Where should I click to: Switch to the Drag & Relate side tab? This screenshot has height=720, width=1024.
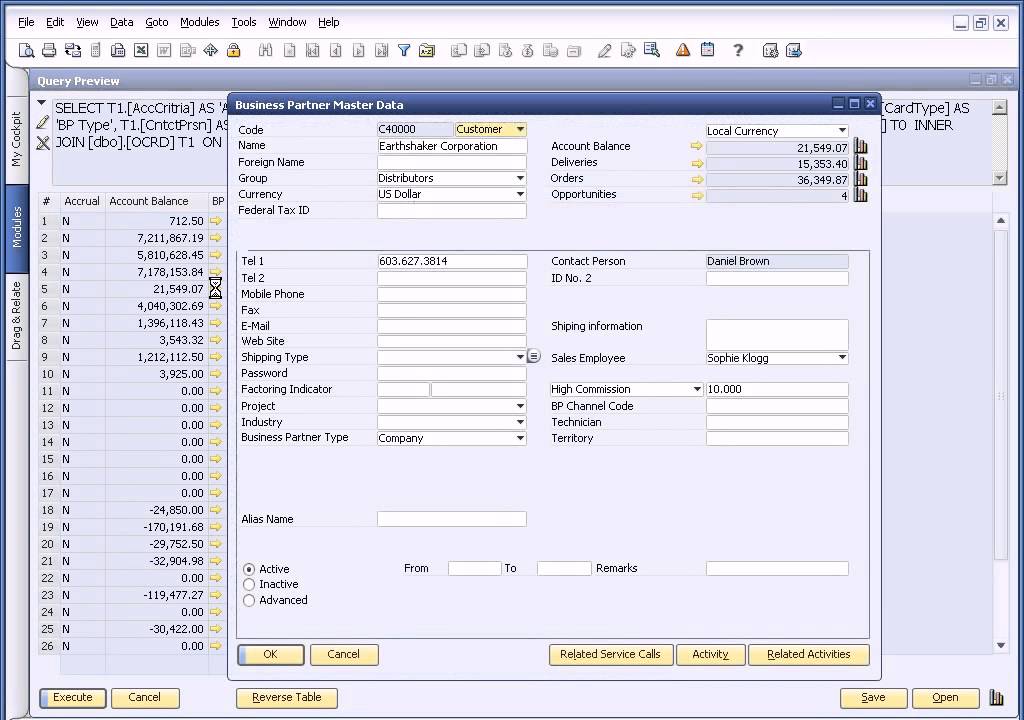(x=16, y=316)
